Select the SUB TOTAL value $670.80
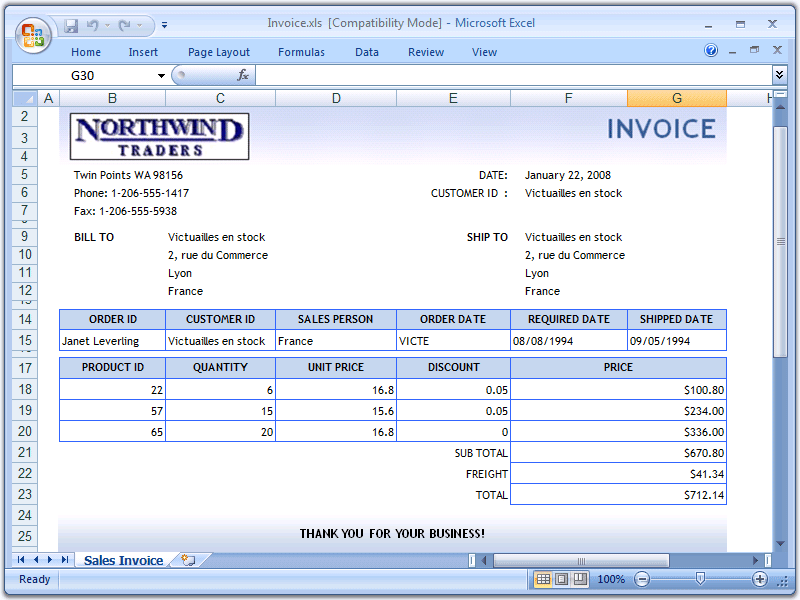This screenshot has height=600, width=800. (618, 453)
